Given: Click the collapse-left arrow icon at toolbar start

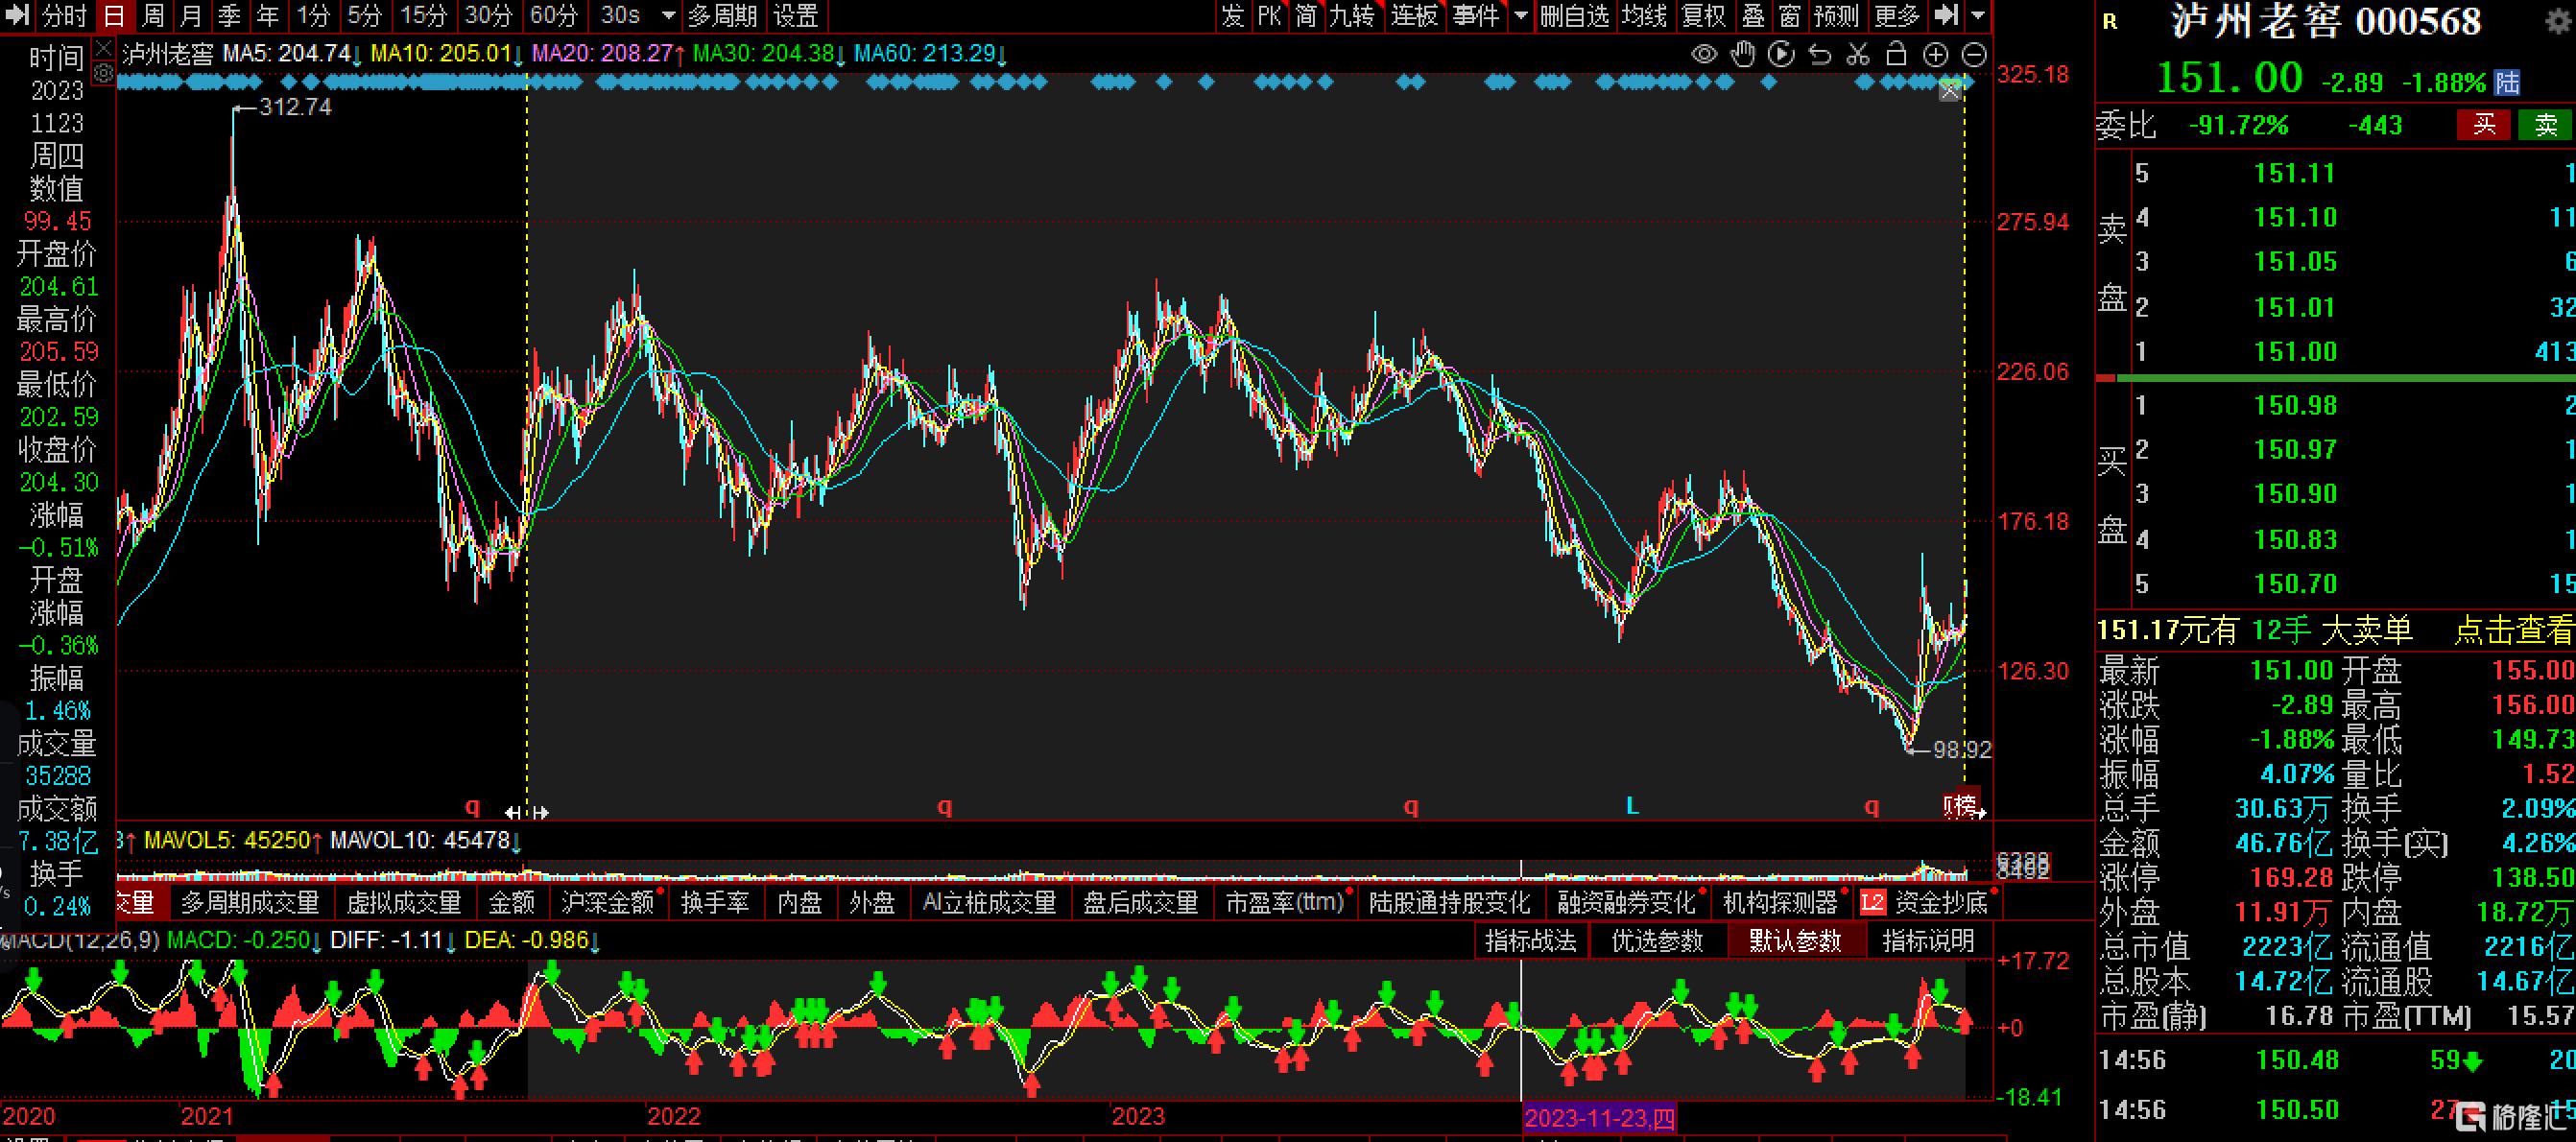Looking at the screenshot, I should point(18,15).
